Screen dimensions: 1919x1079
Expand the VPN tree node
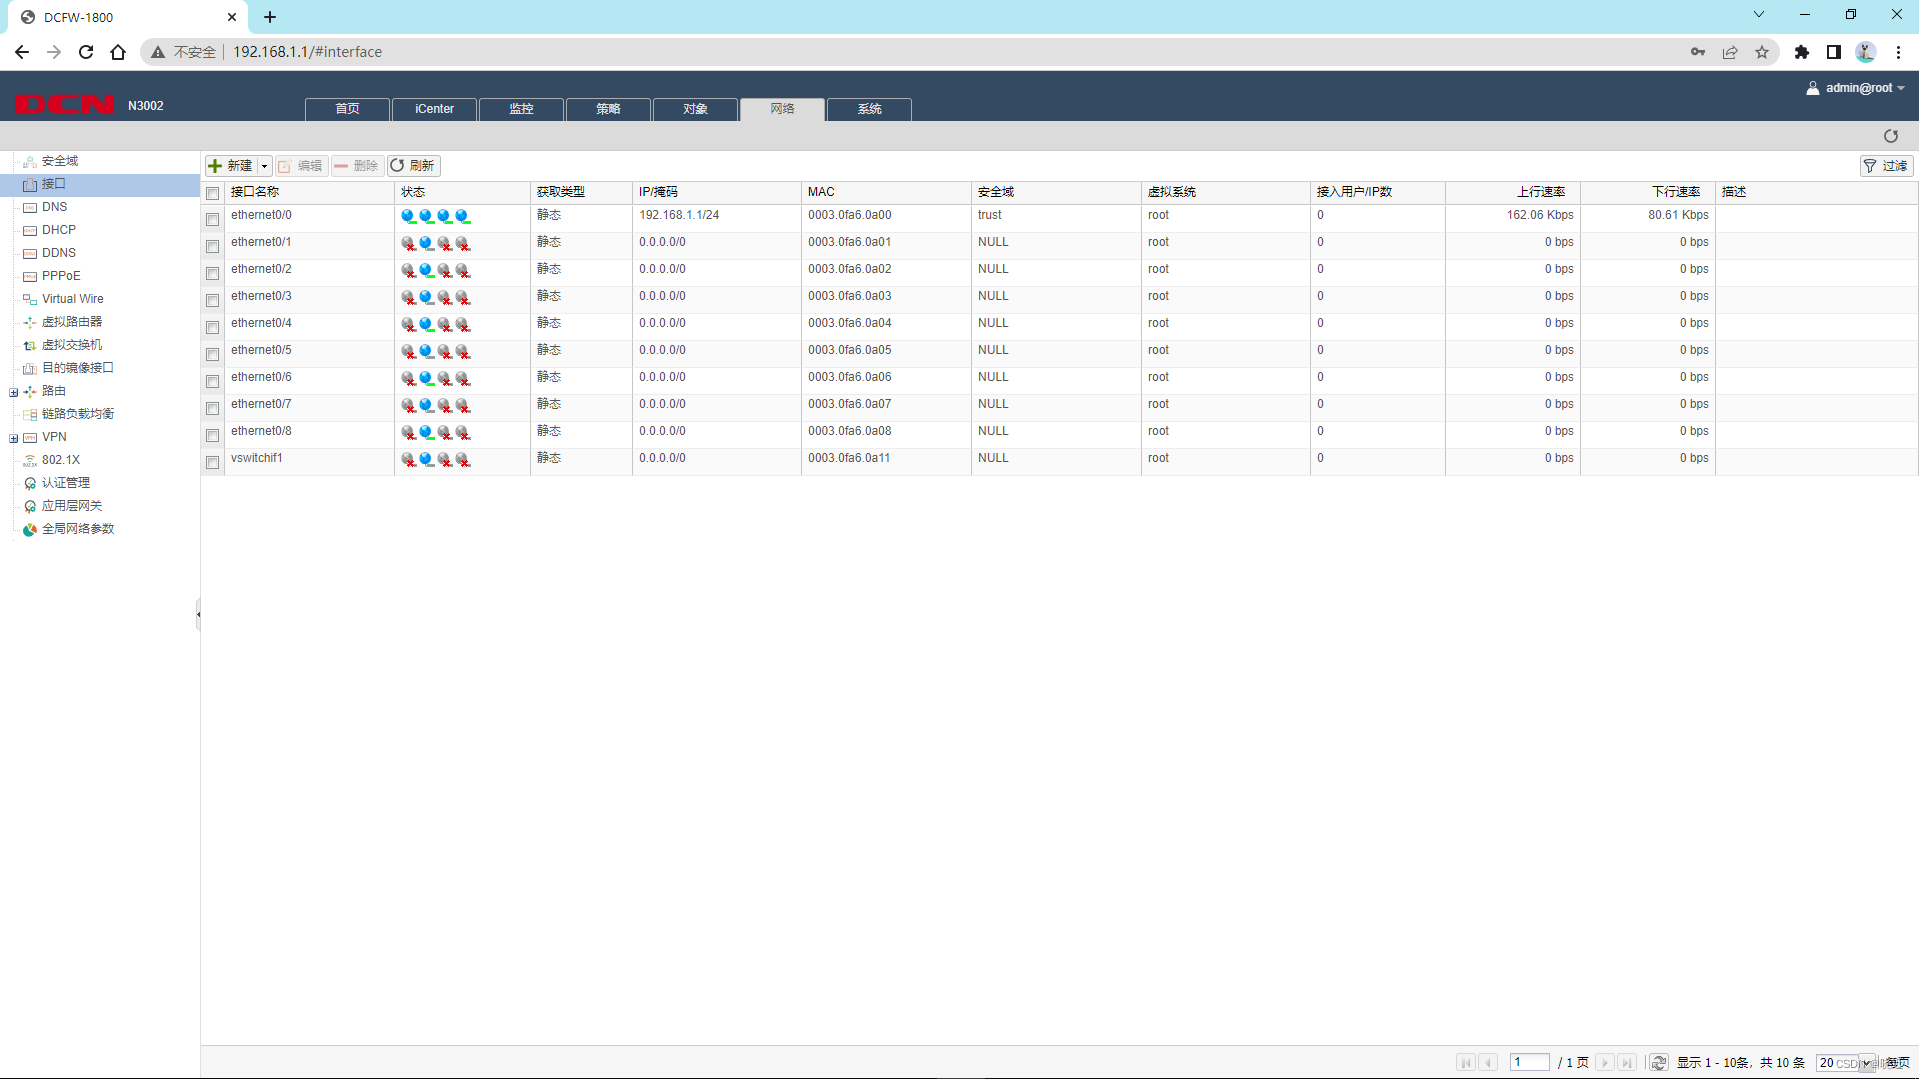[x=14, y=438]
